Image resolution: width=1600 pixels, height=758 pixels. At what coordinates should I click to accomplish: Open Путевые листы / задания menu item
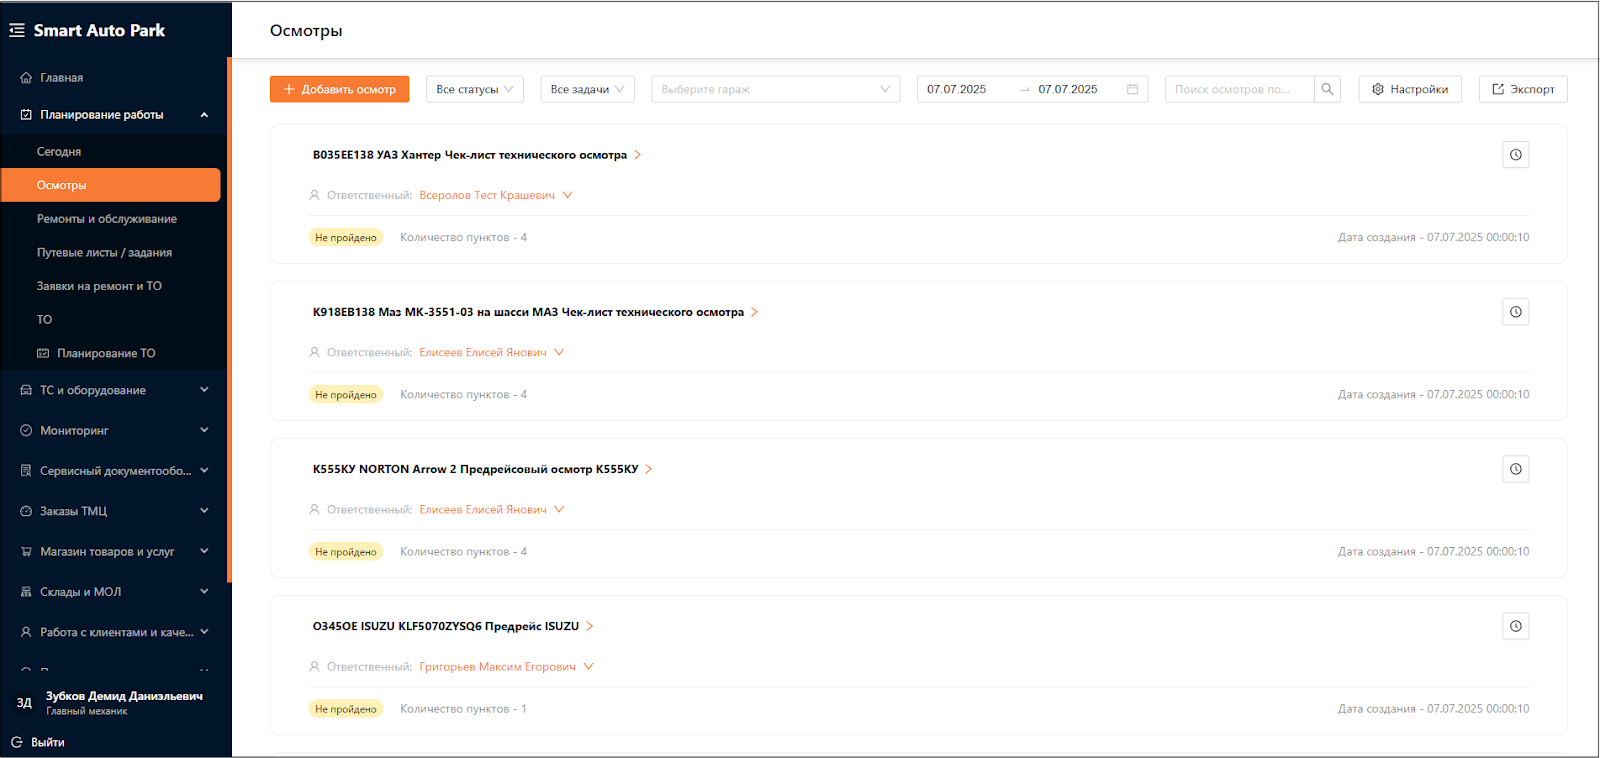point(104,253)
